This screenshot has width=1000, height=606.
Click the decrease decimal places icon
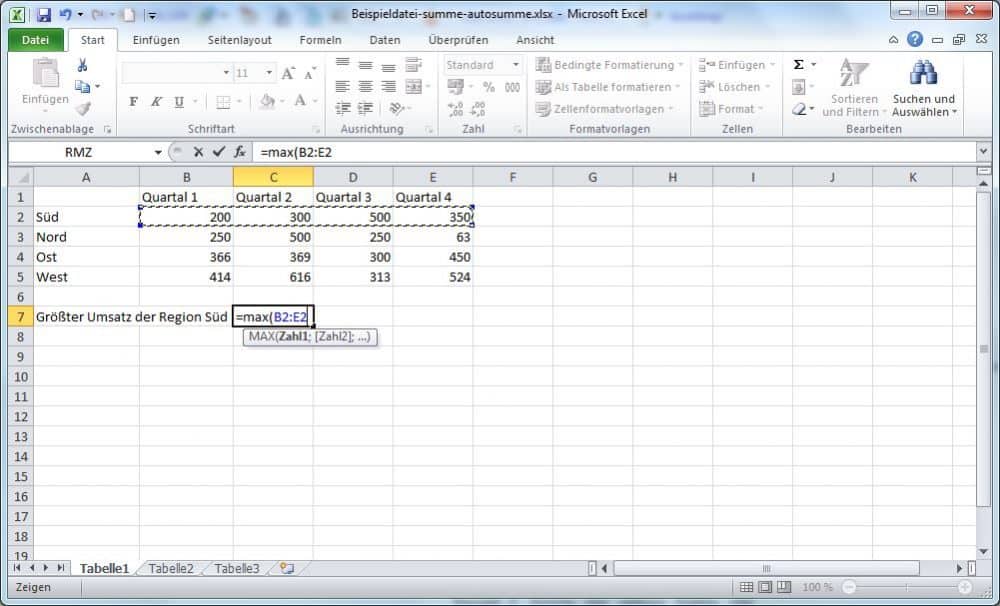[478, 109]
